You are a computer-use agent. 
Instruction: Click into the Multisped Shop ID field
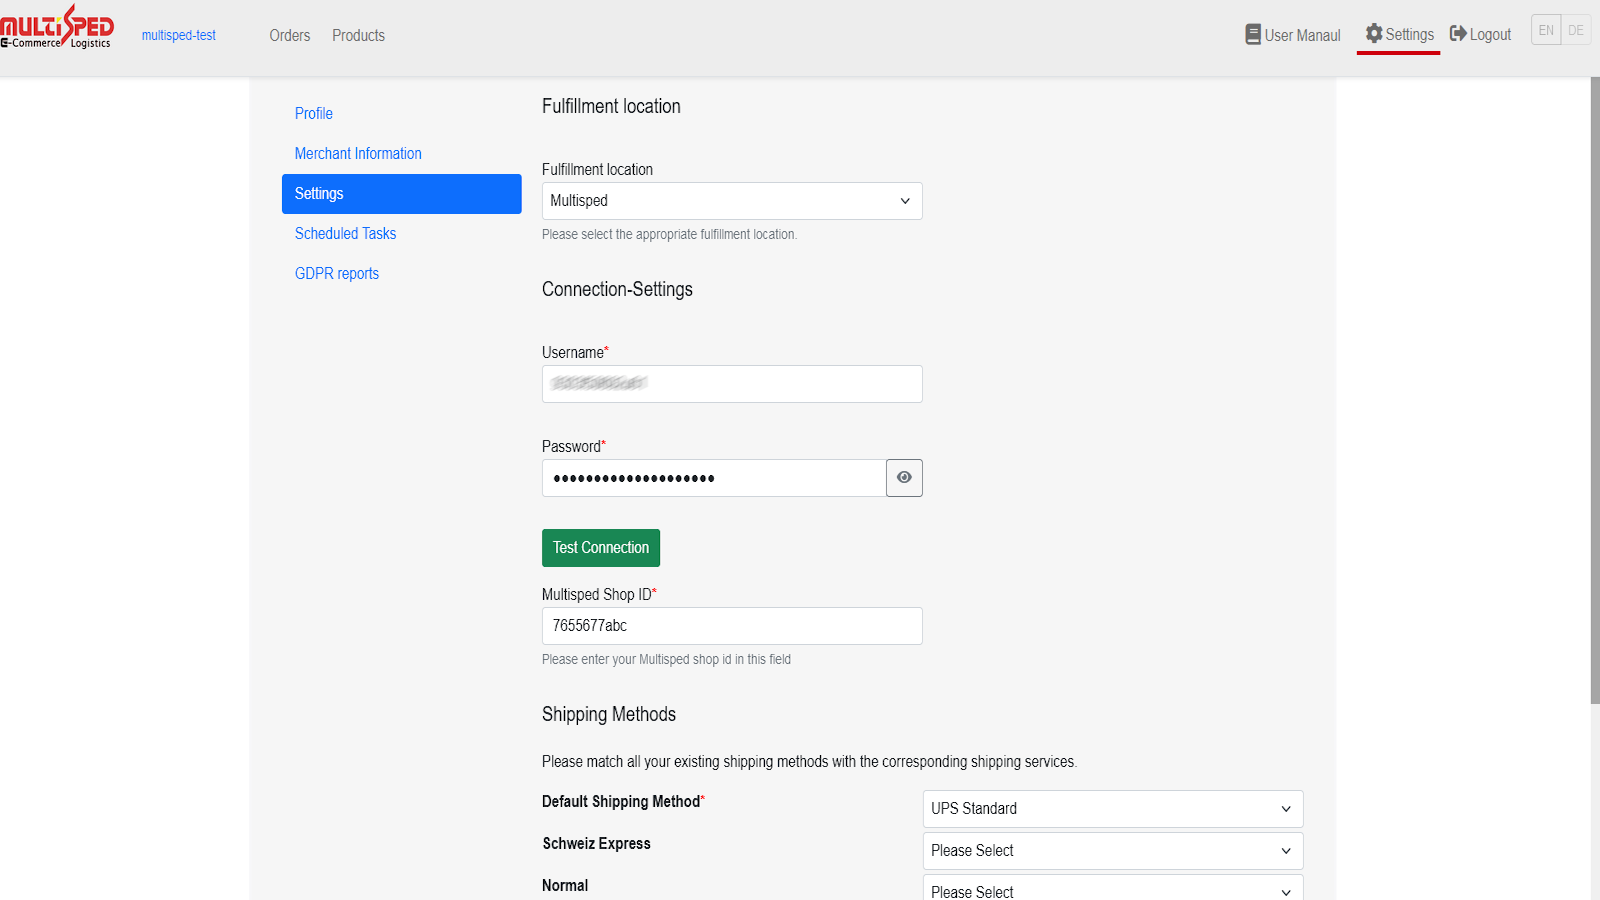(x=731, y=626)
